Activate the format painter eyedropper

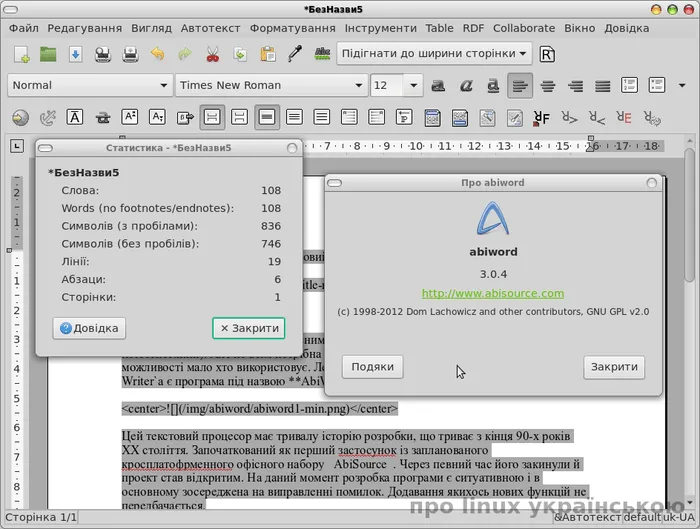click(295, 54)
